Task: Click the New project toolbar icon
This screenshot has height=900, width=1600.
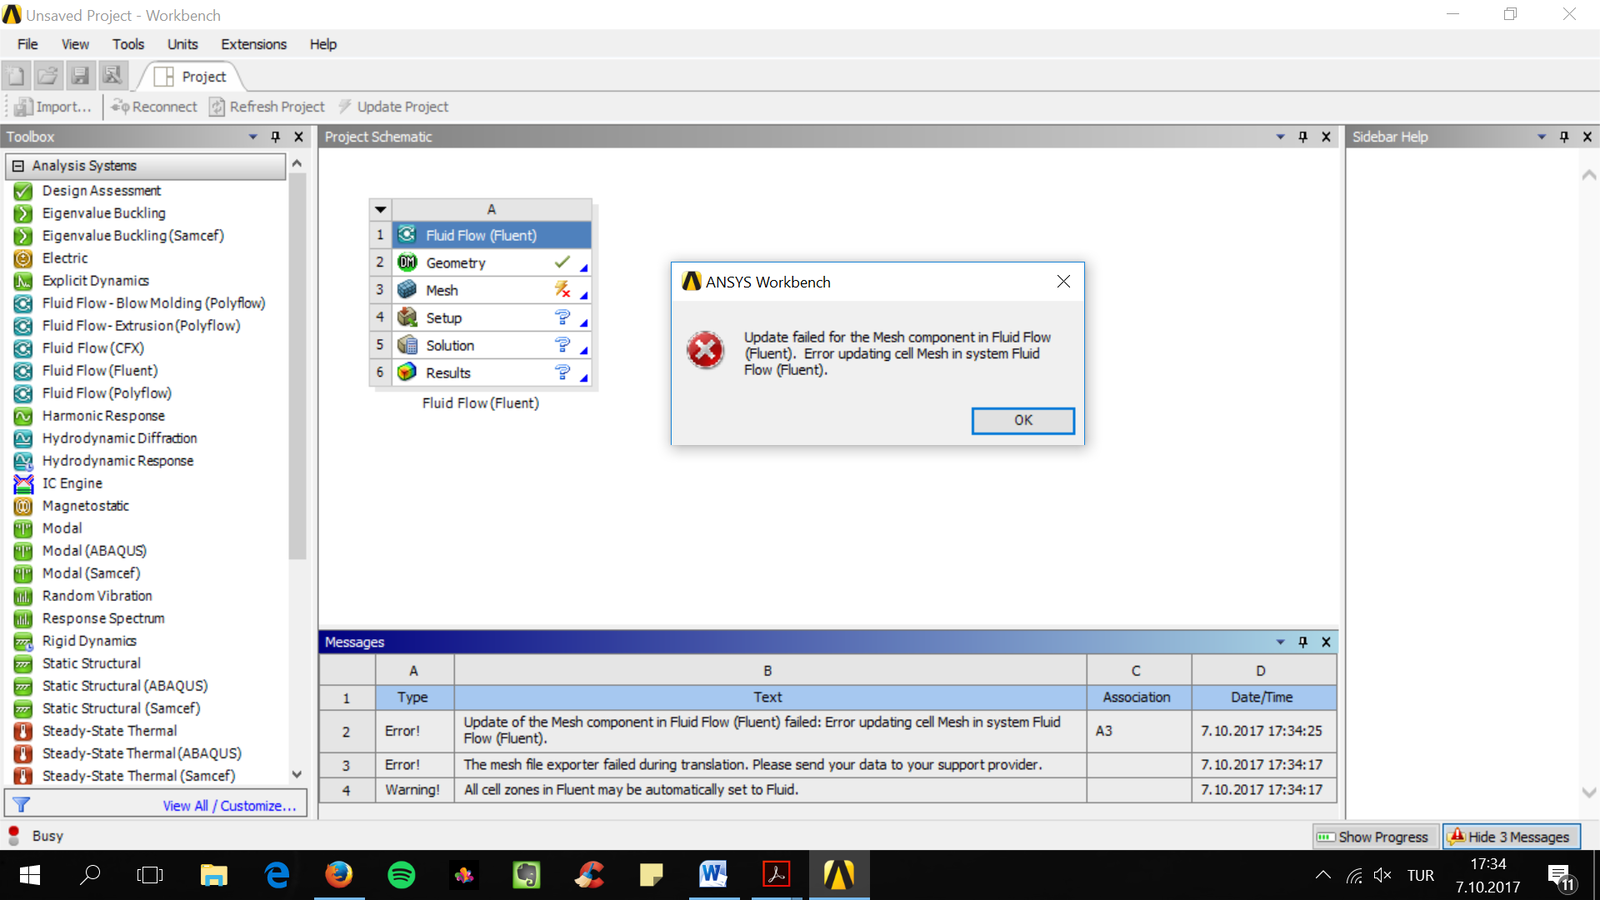Action: [16, 76]
